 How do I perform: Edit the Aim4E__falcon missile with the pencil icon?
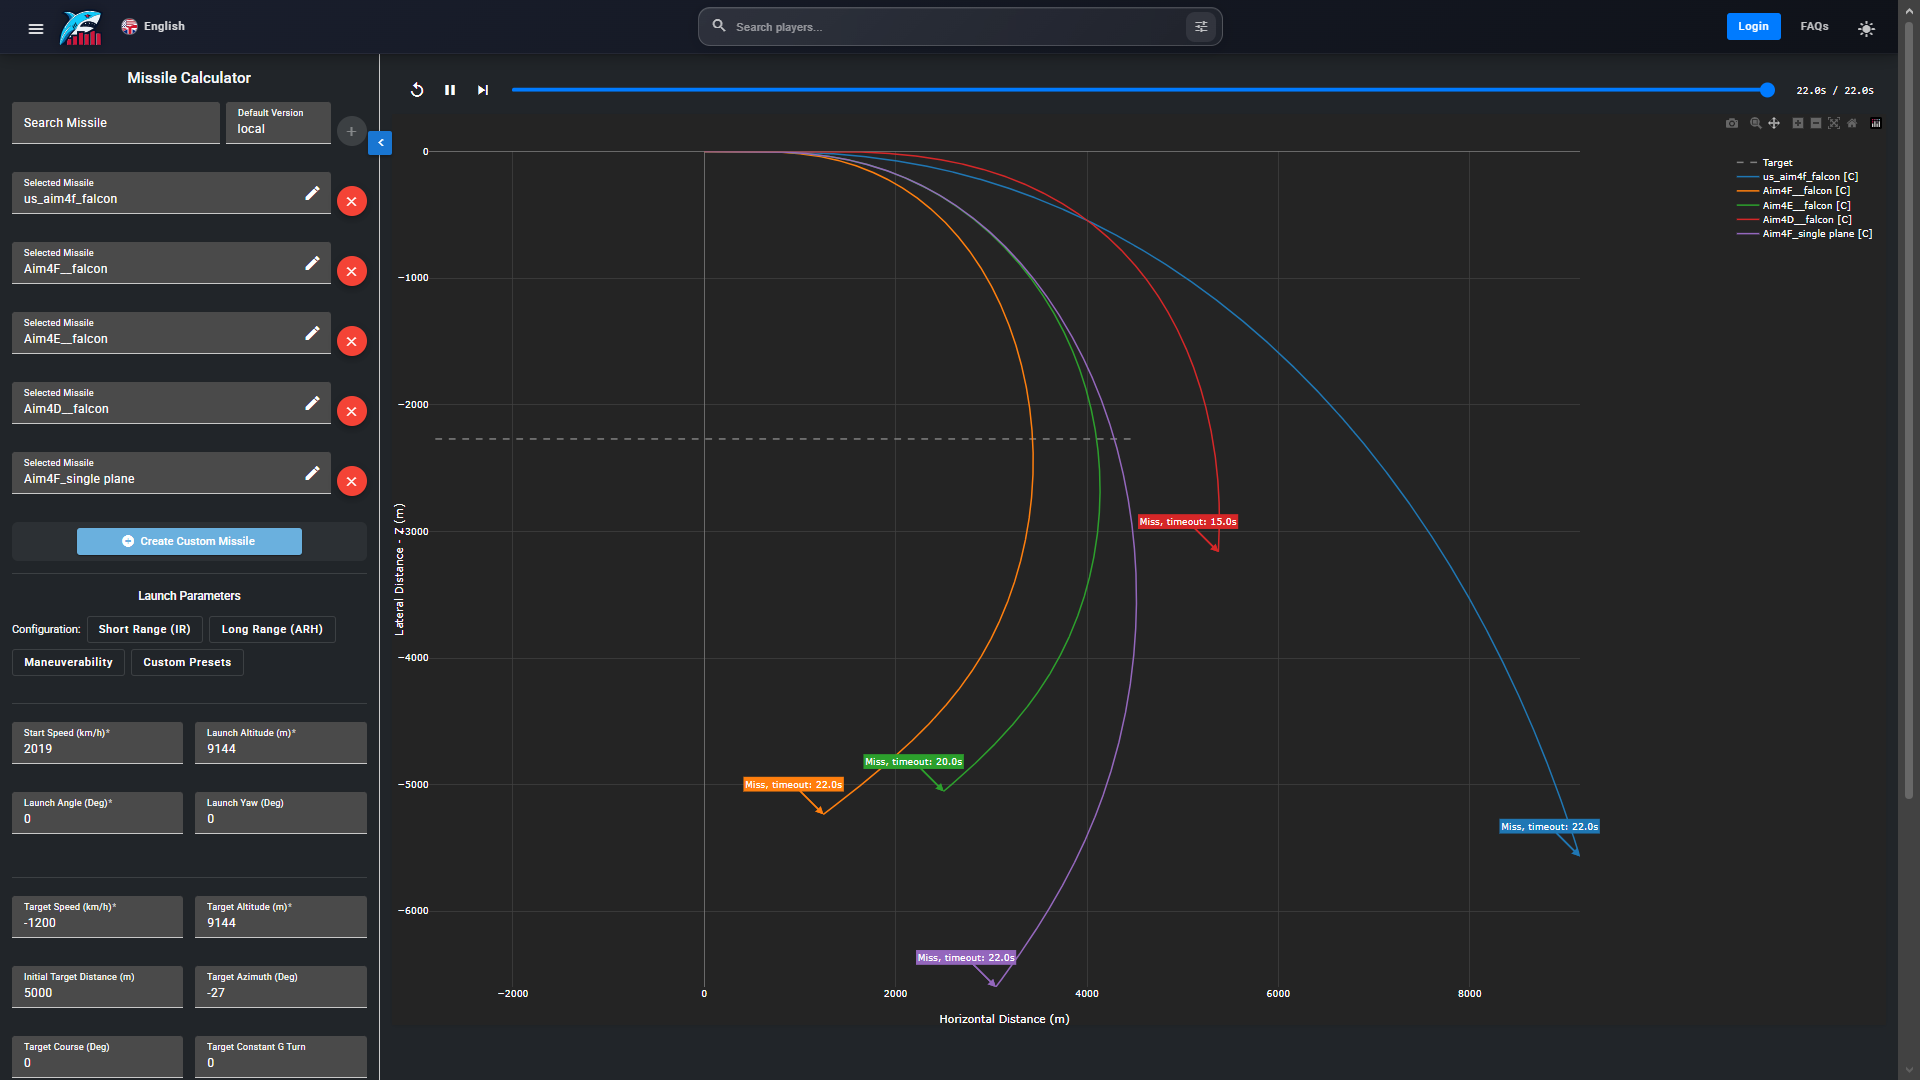(x=312, y=333)
